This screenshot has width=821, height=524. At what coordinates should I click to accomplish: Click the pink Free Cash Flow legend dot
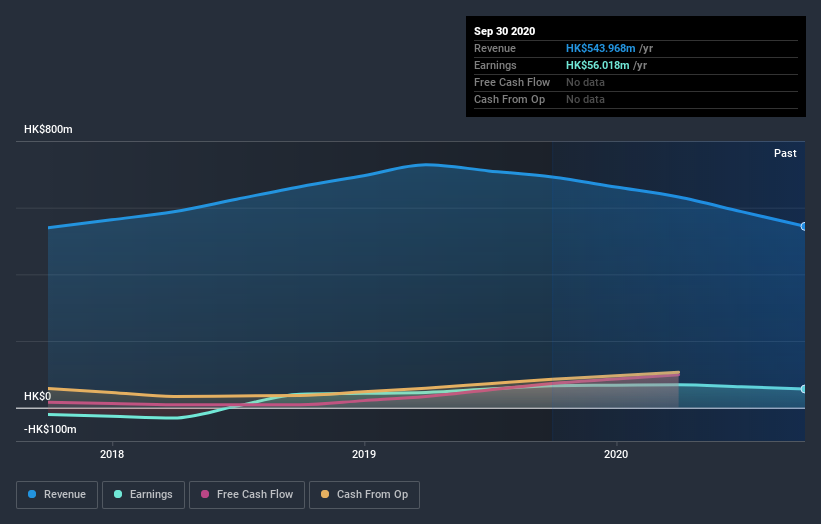coord(205,494)
